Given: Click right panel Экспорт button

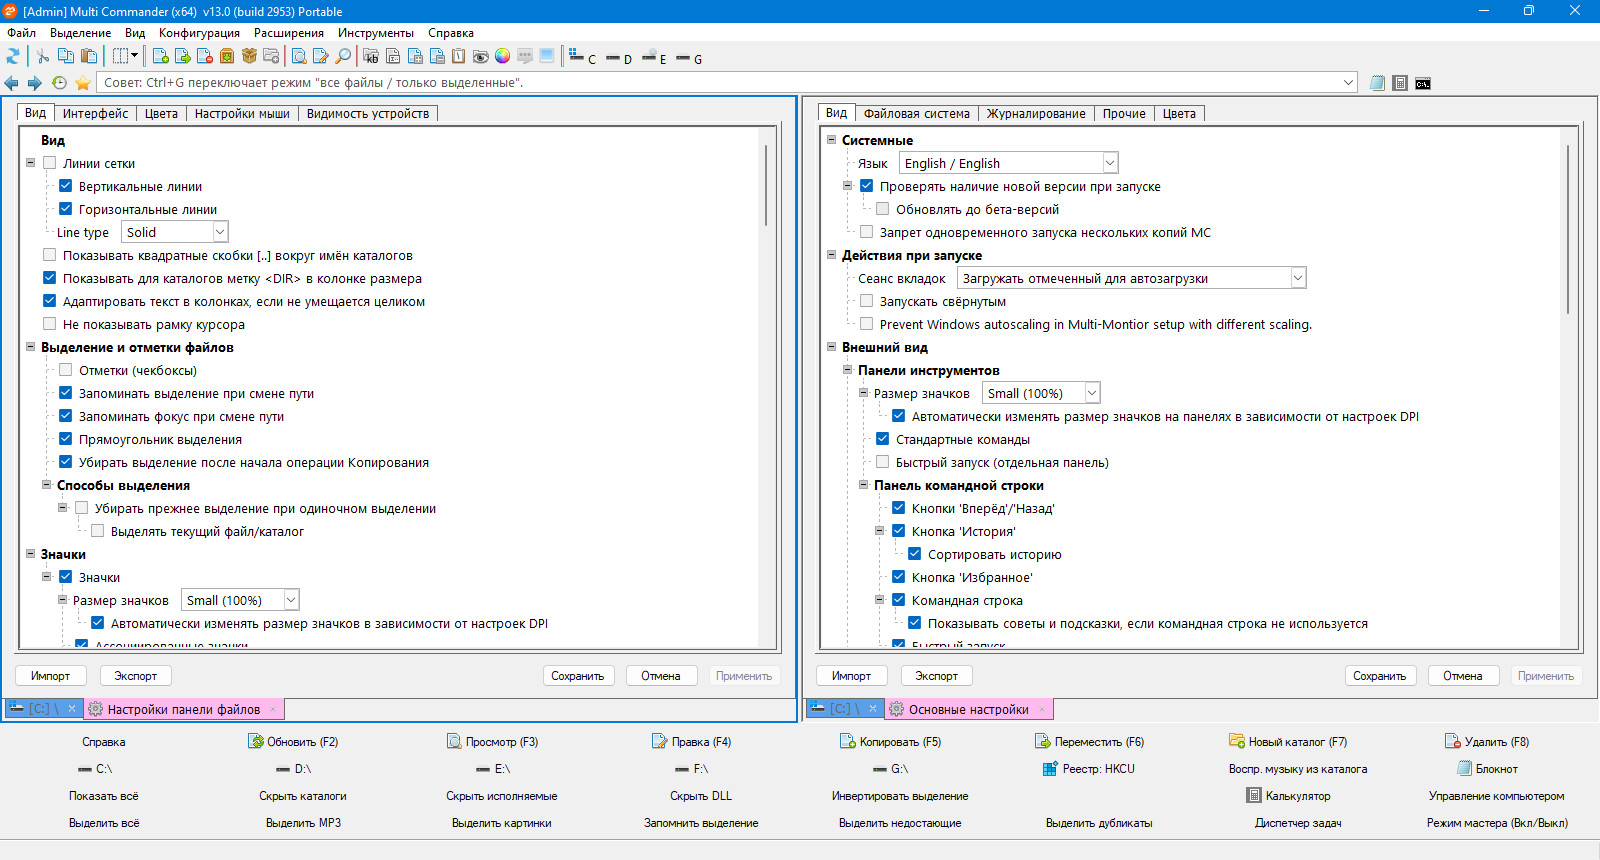Looking at the screenshot, I should click(x=936, y=676).
